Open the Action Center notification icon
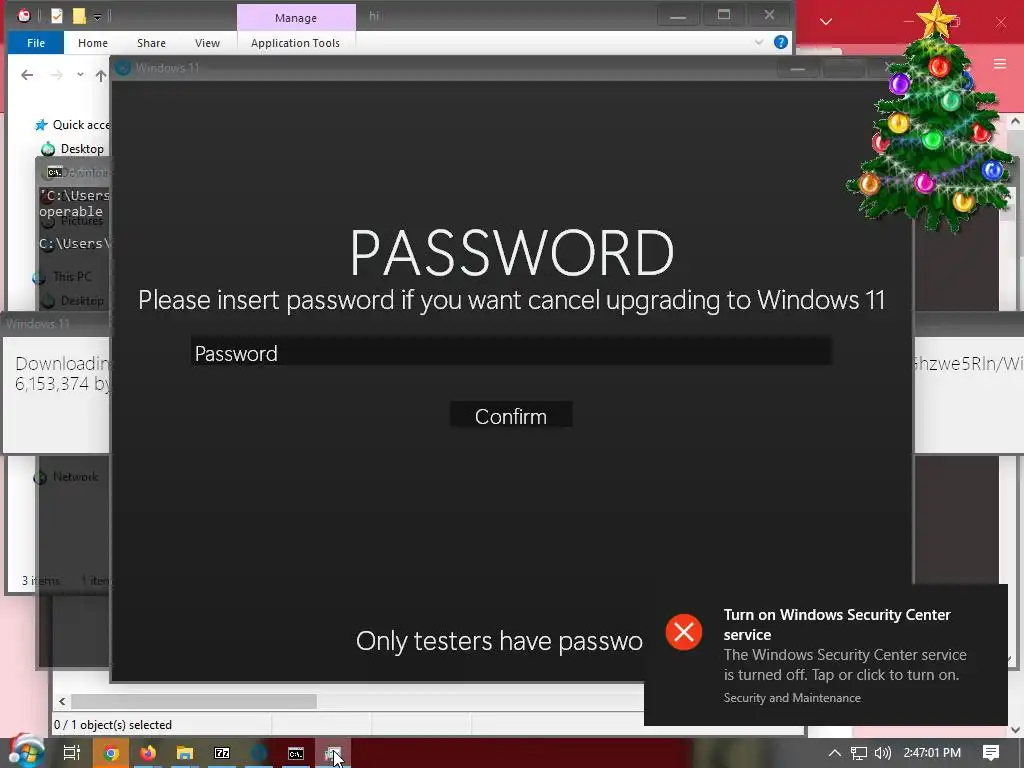Viewport: 1024px width, 768px height. coord(991,753)
